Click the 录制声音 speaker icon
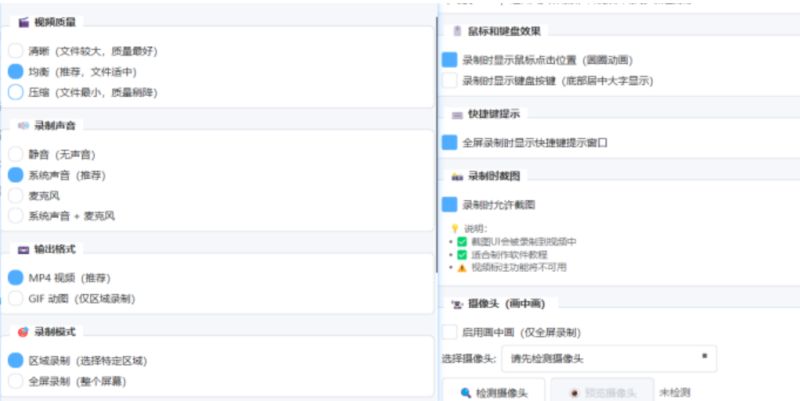Image resolution: width=800 pixels, height=401 pixels. click(x=24, y=125)
